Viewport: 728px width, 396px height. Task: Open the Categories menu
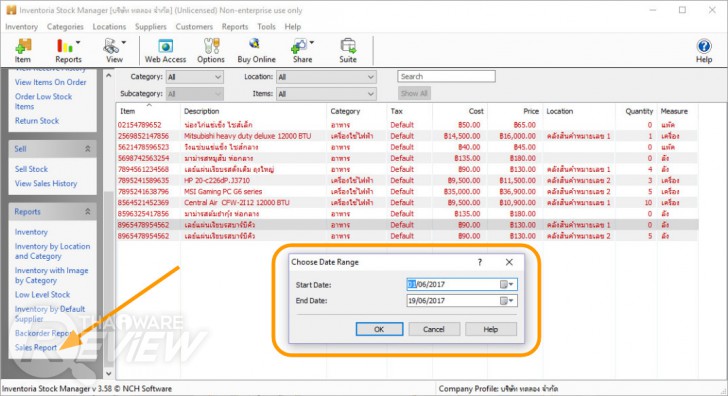(65, 27)
